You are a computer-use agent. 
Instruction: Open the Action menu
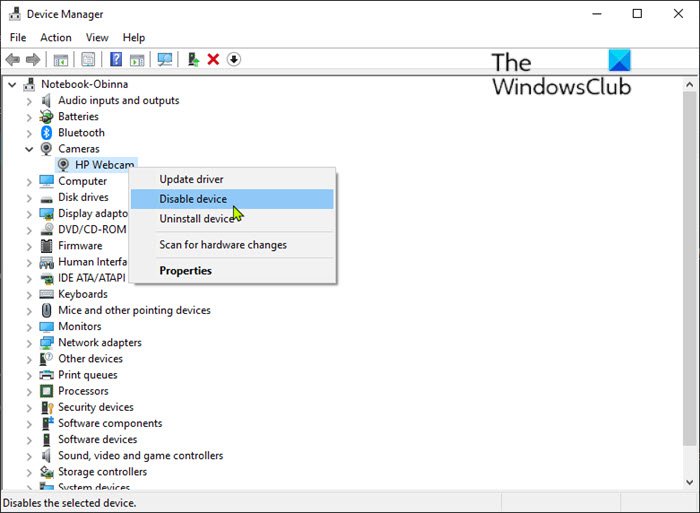(x=56, y=38)
